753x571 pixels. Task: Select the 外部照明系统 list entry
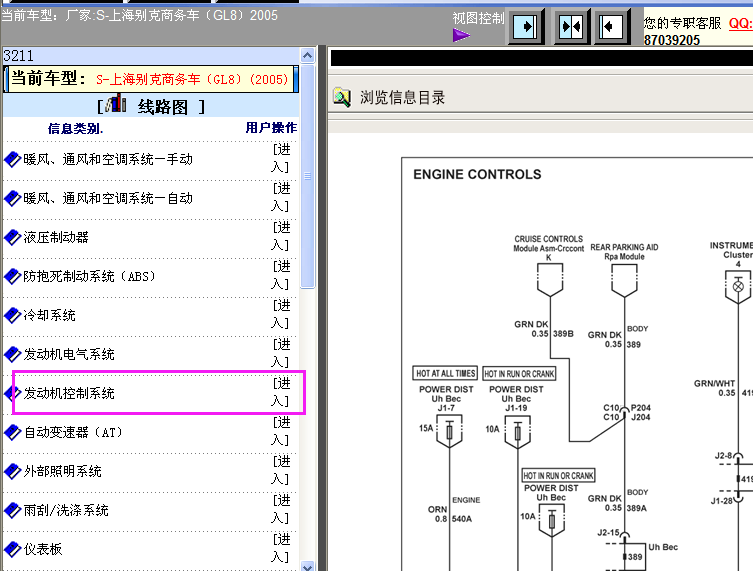(x=62, y=471)
